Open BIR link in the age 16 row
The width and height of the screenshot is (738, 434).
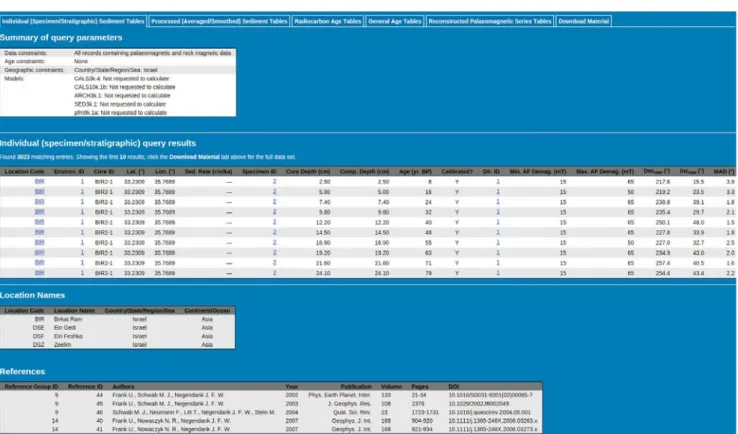tap(40, 192)
